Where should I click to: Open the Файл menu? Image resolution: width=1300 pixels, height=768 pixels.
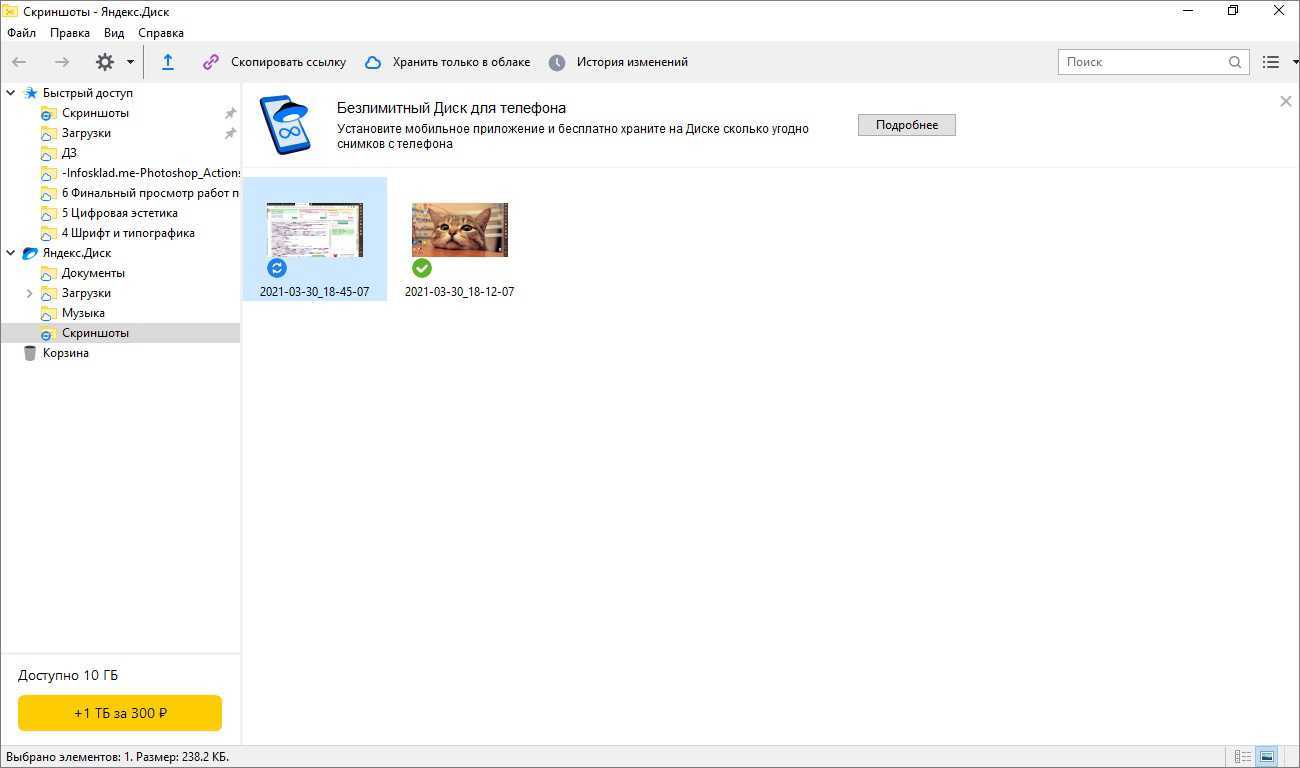pyautogui.click(x=21, y=33)
